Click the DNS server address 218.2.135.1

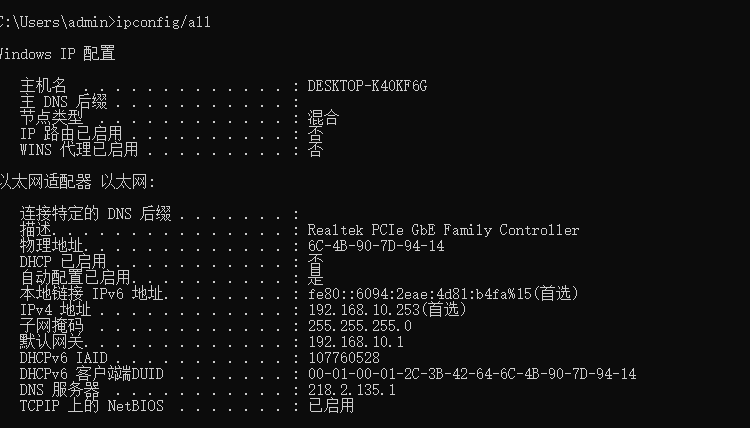351,390
